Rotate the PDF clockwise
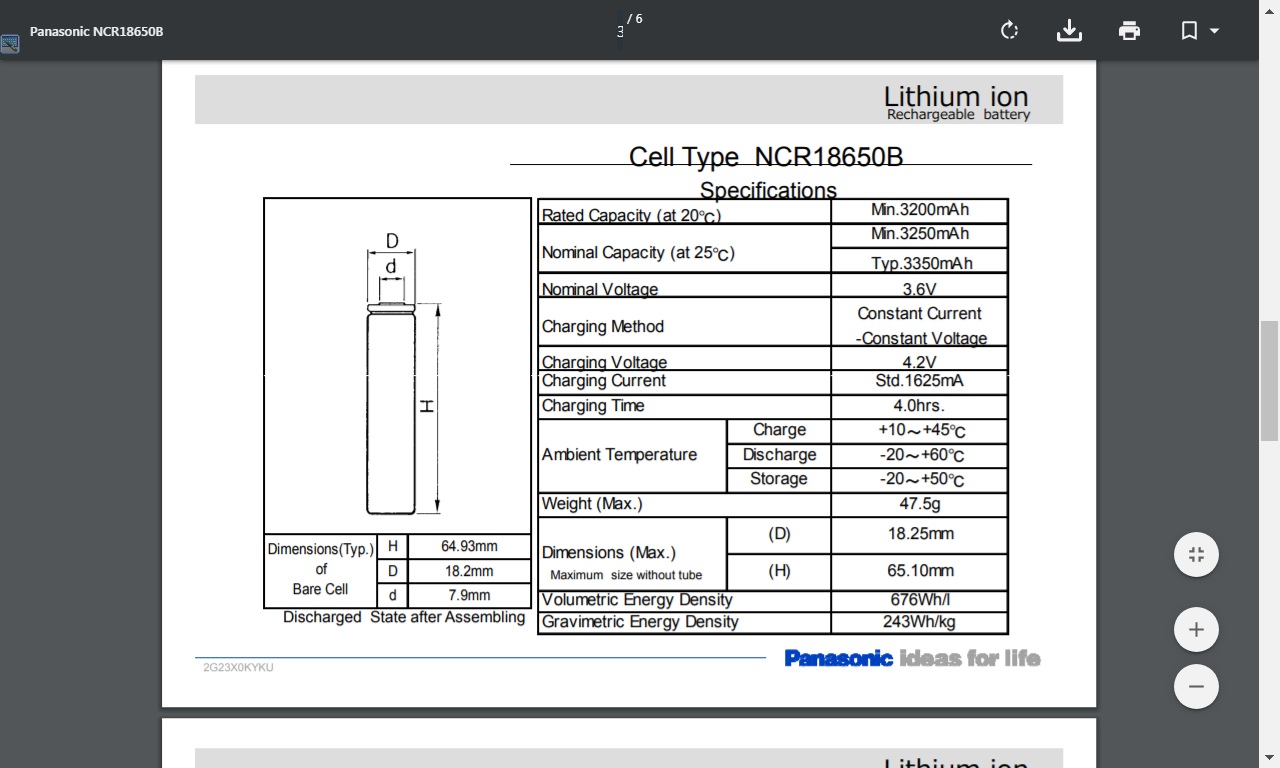The image size is (1280, 768). (x=1009, y=31)
